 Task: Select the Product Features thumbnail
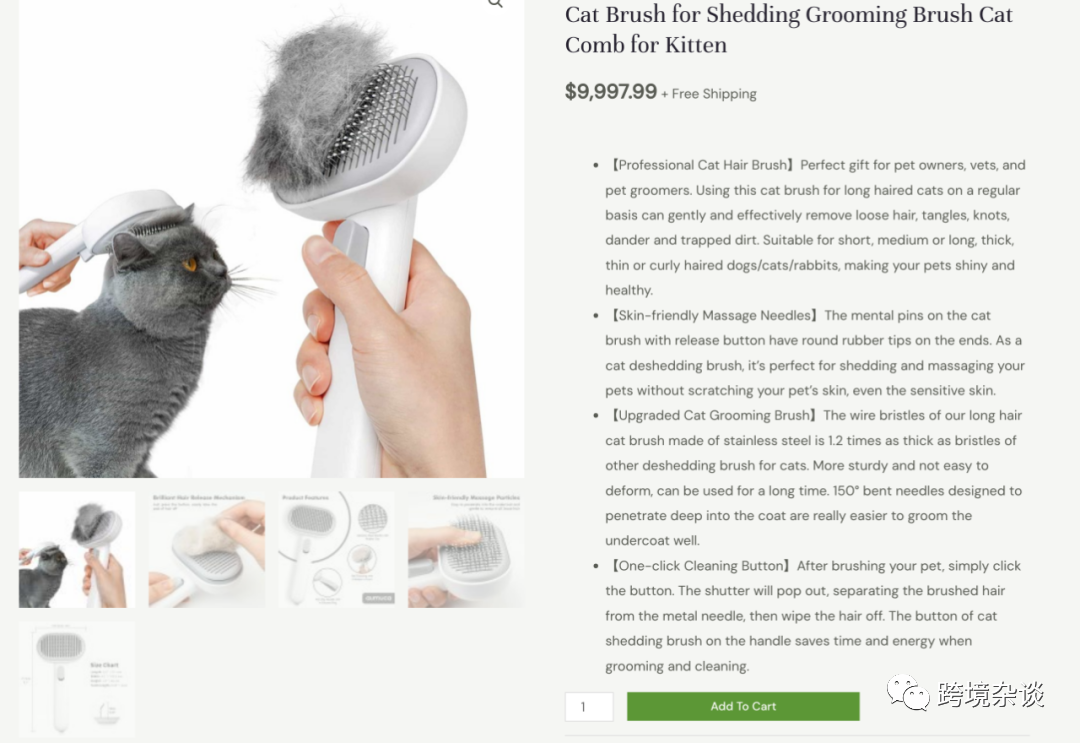[x=337, y=550]
